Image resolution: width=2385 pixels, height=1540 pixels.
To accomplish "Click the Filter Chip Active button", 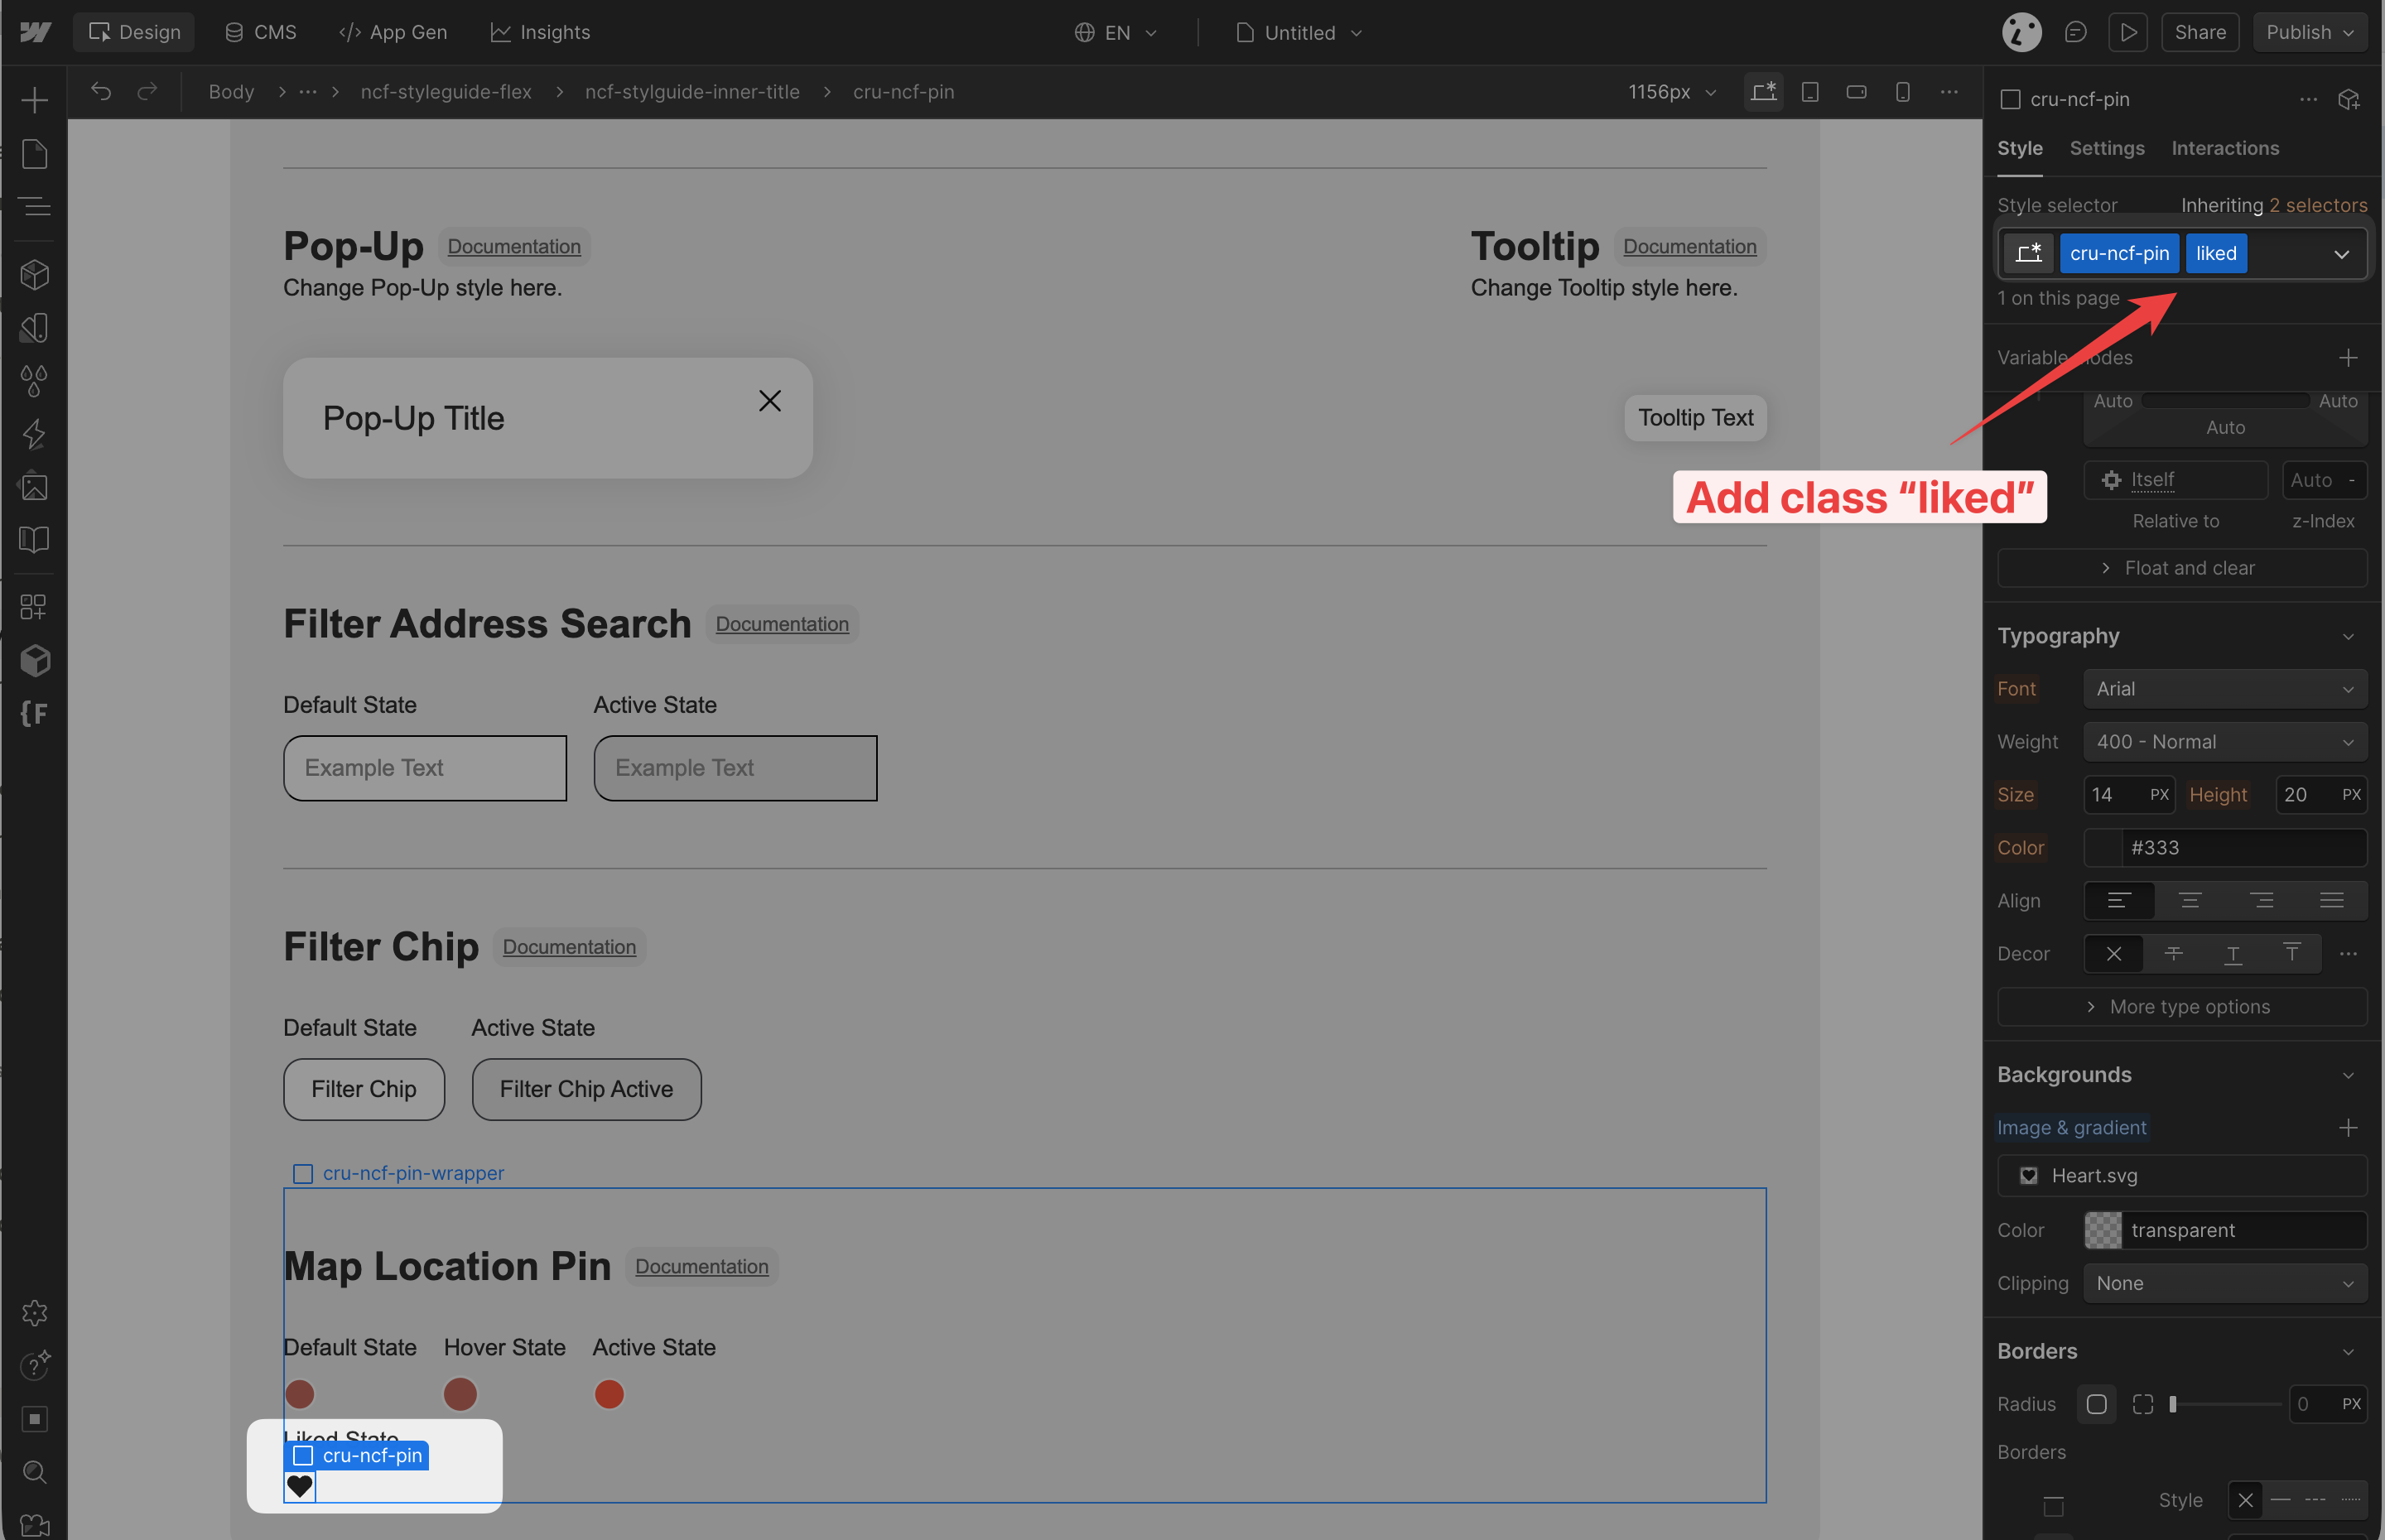I will pos(586,1088).
